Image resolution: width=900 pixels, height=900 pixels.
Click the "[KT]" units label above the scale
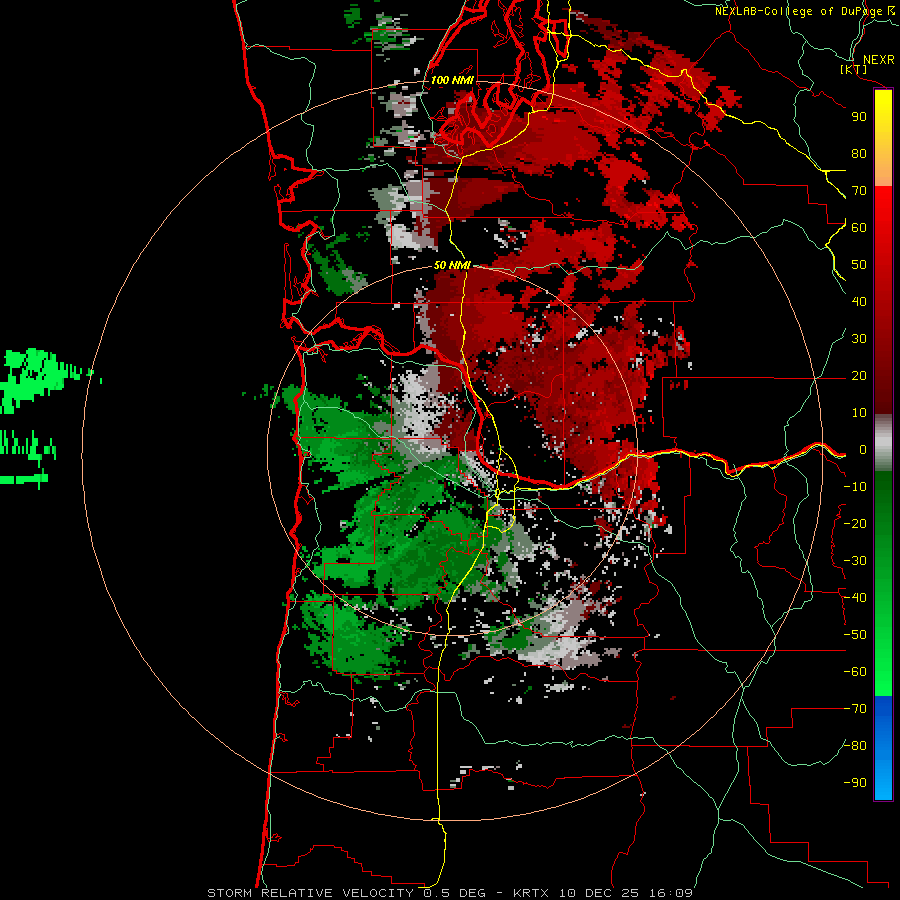(x=854, y=69)
